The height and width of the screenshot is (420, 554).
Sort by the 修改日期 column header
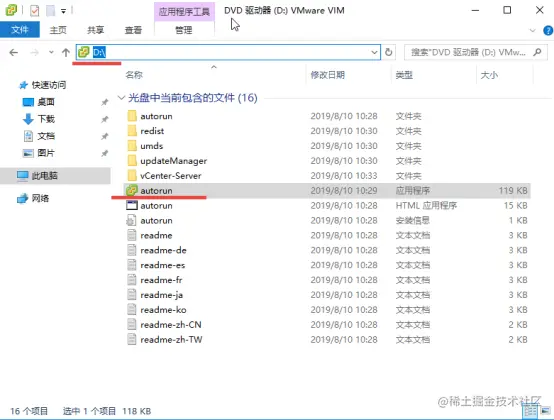(328, 75)
